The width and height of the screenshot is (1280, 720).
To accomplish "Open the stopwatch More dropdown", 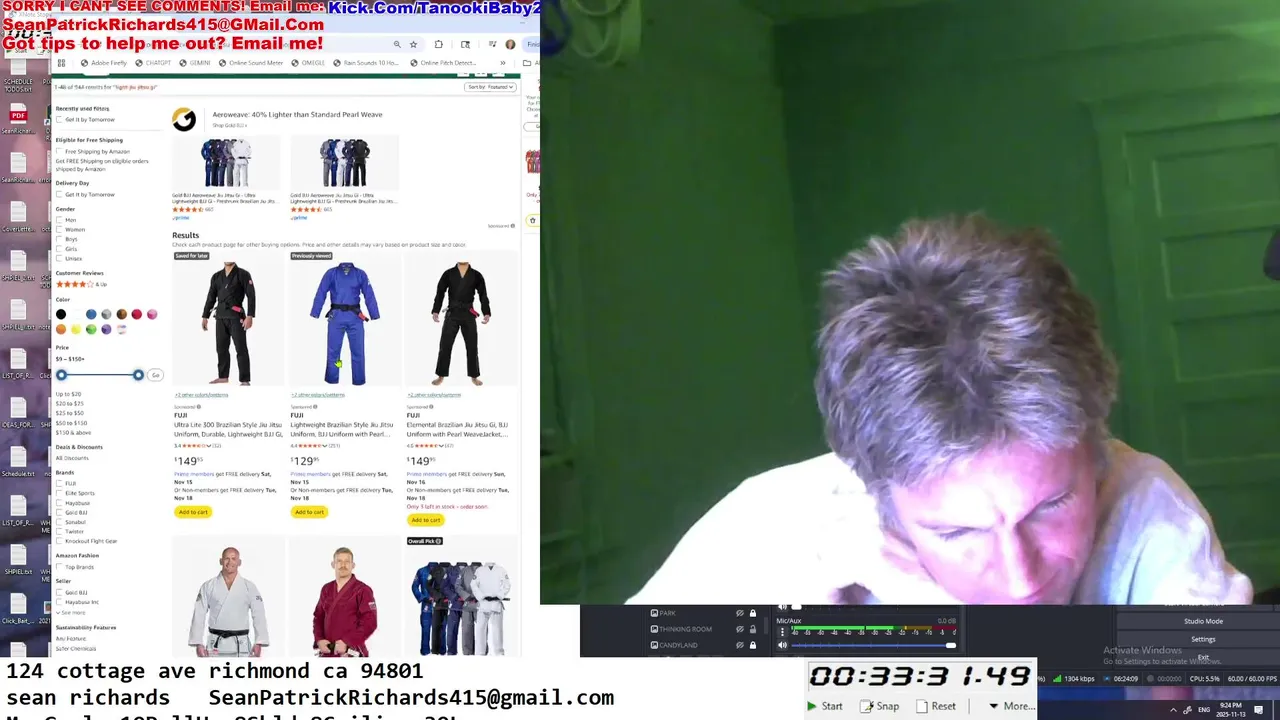I will coord(1011,706).
